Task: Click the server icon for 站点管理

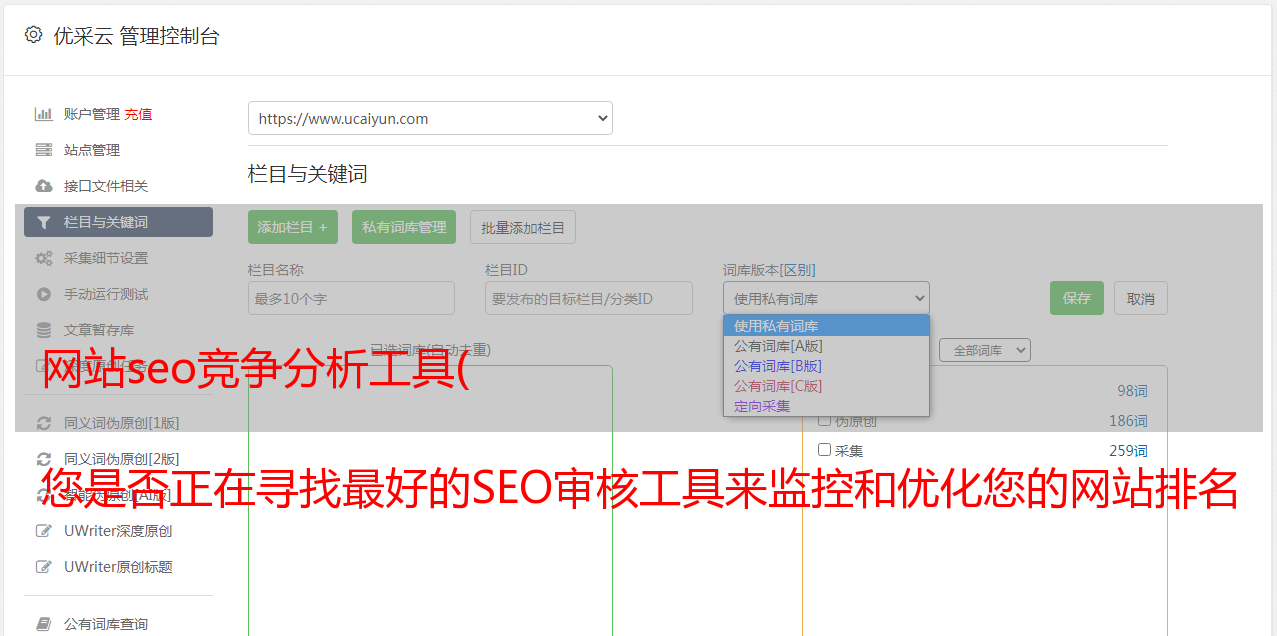Action: 44,150
